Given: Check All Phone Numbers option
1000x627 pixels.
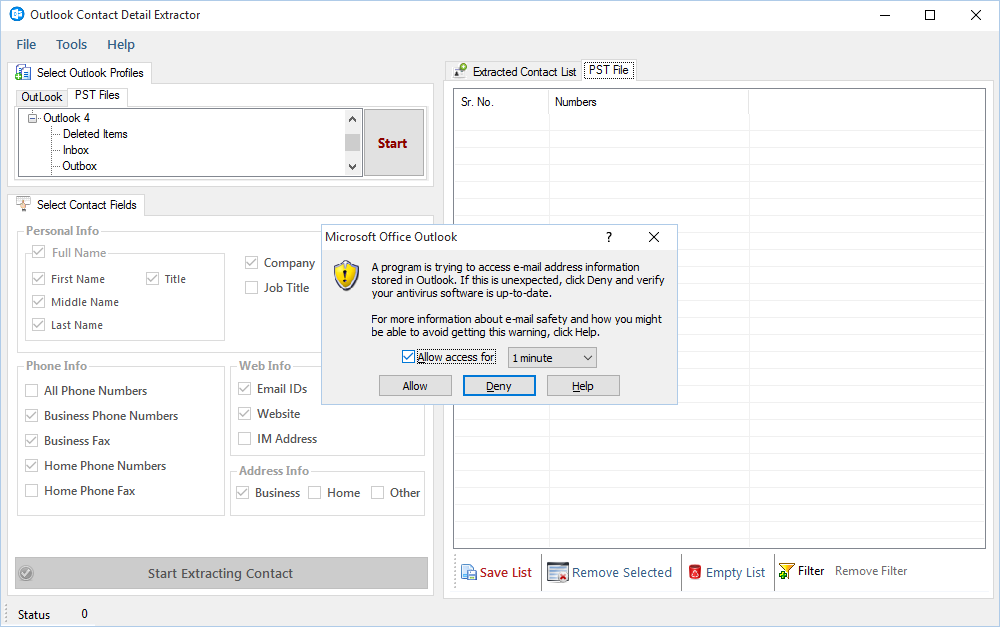Looking at the screenshot, I should tap(31, 390).
